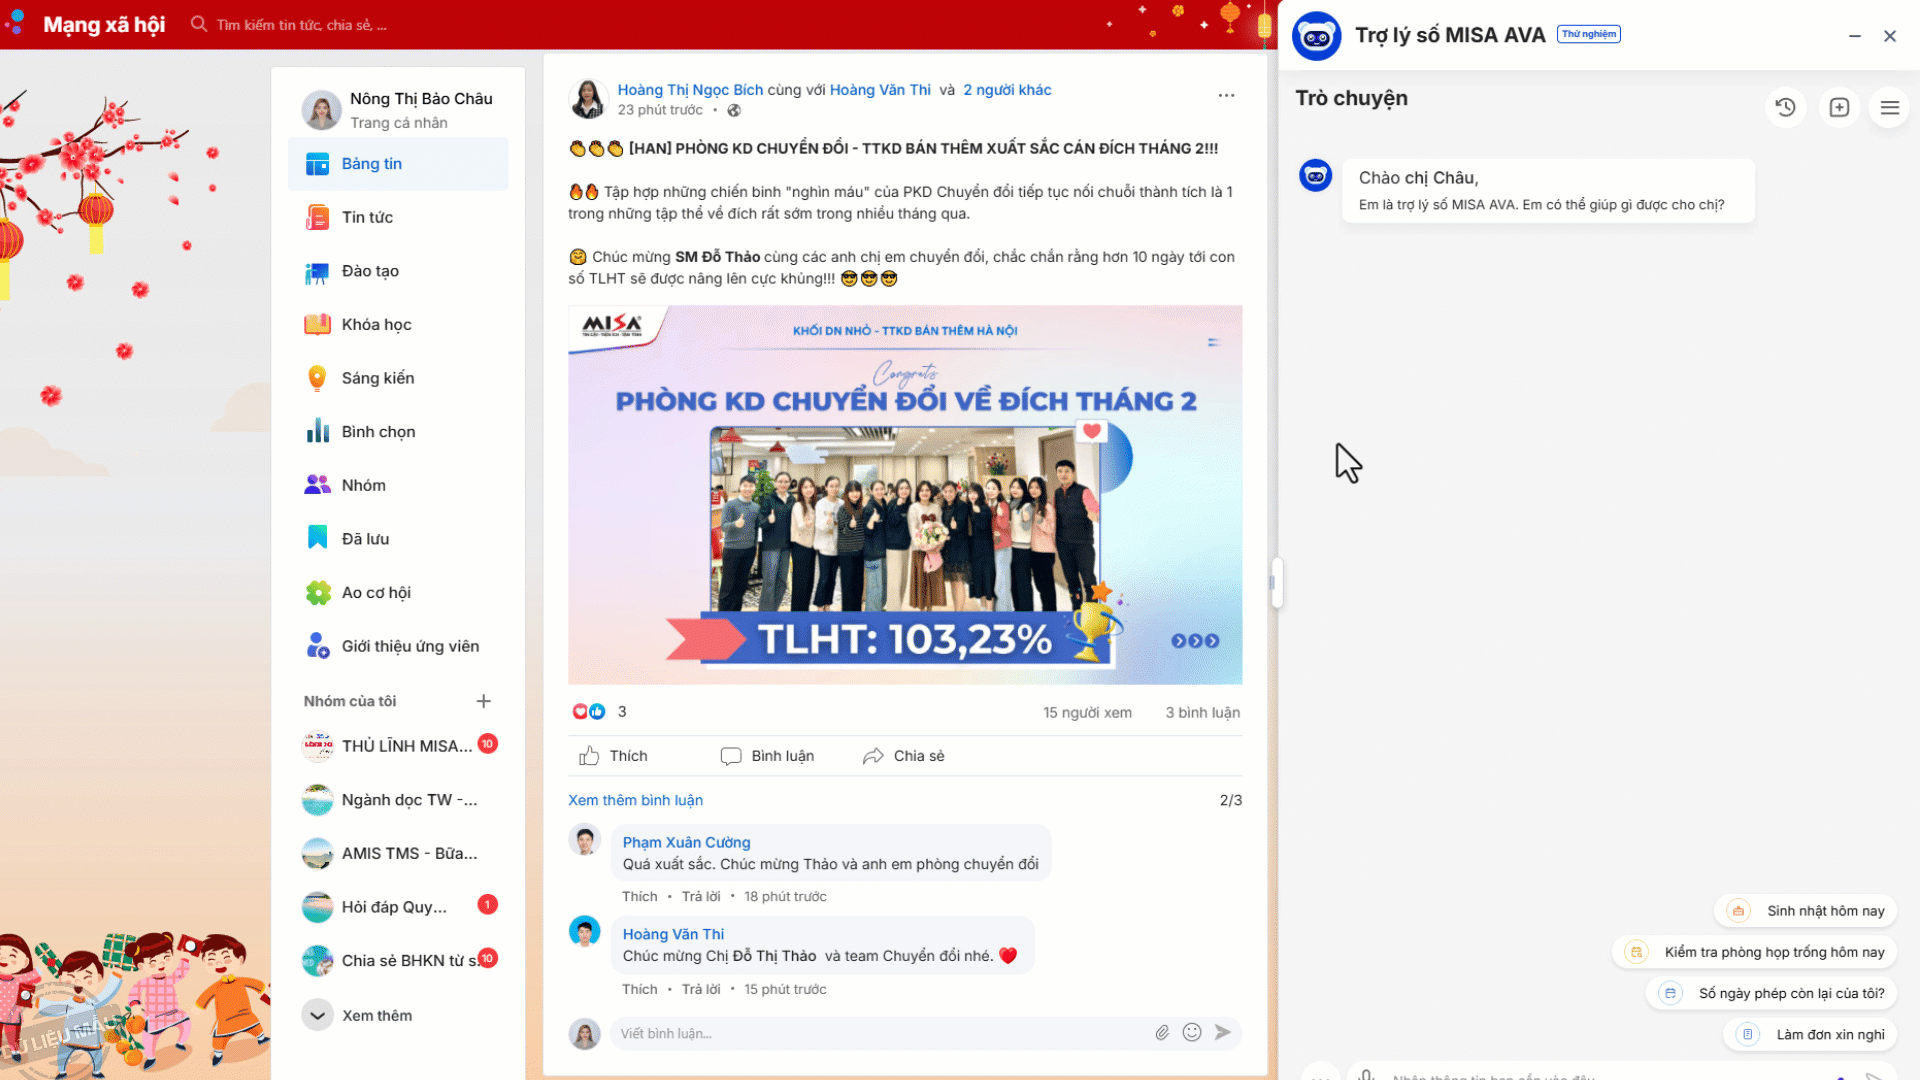Open Ao cơ hội menu item
This screenshot has height=1080, width=1920.
pos(398,592)
